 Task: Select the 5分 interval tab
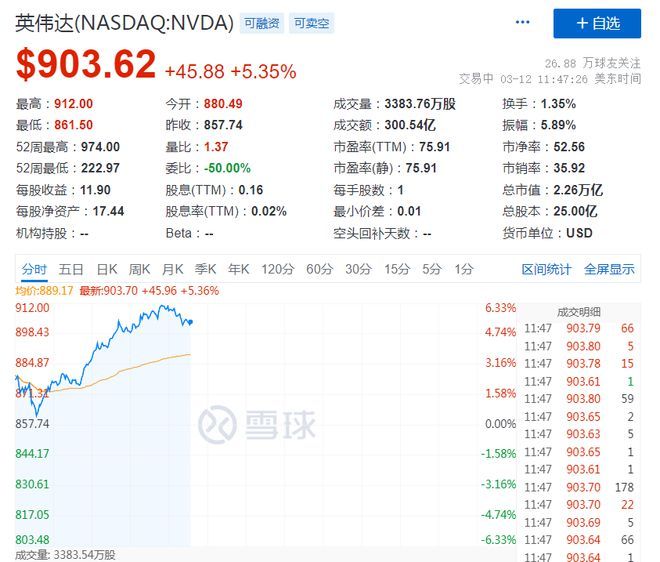click(x=431, y=269)
